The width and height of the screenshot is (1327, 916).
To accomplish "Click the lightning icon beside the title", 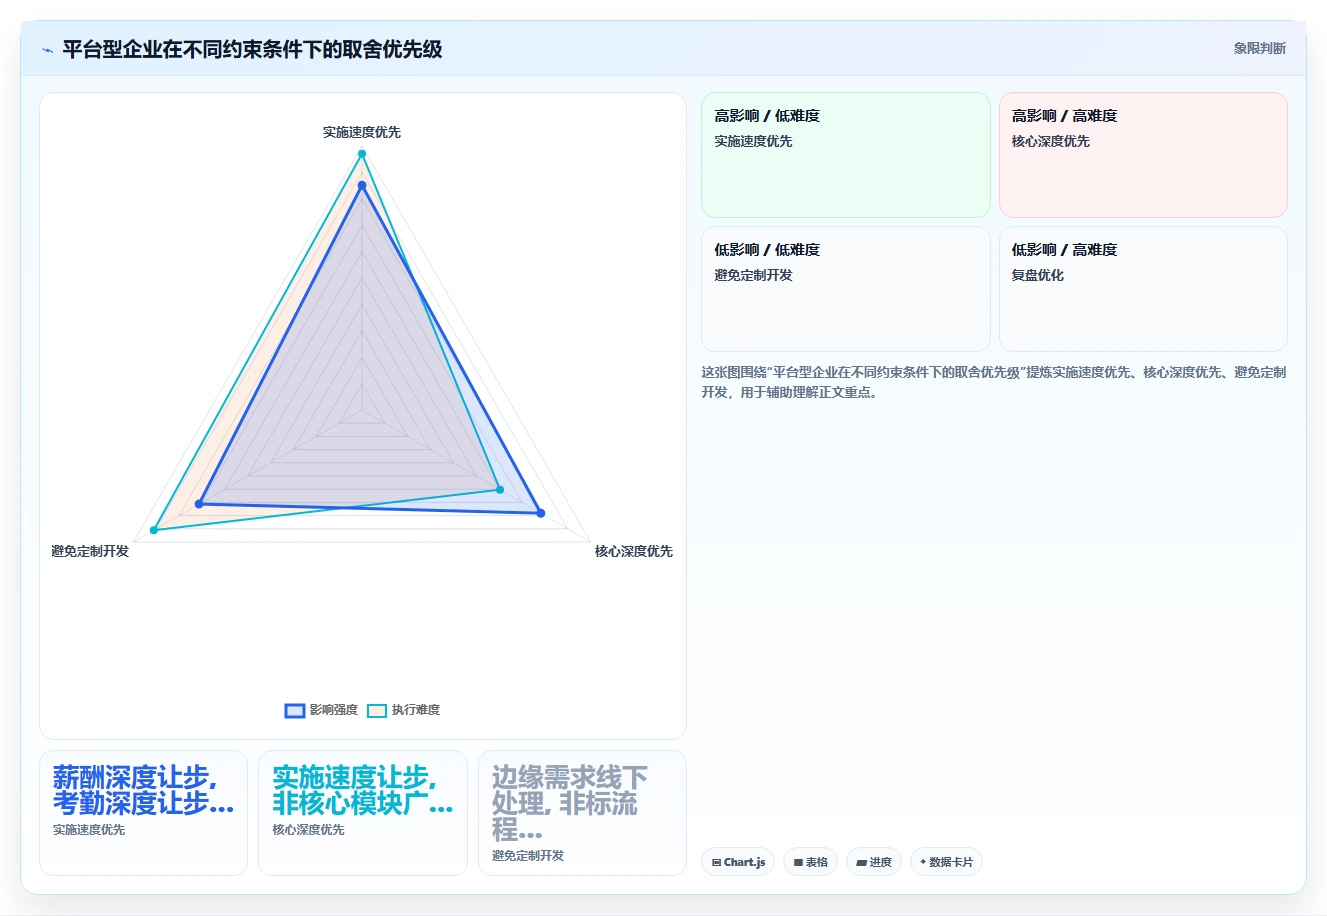I will 47,49.
